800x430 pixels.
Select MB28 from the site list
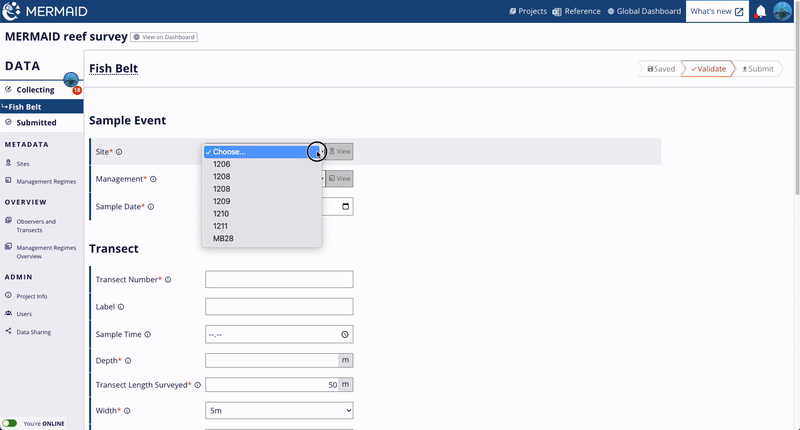tap(223, 239)
